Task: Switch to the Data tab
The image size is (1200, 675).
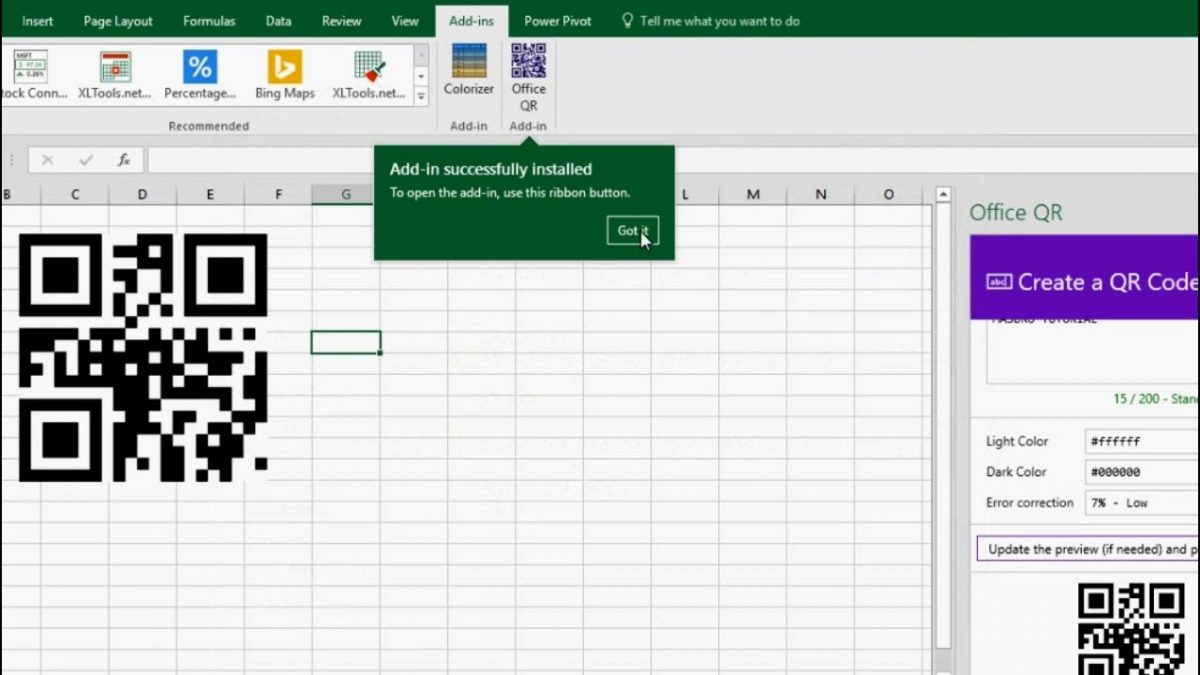Action: coord(279,20)
